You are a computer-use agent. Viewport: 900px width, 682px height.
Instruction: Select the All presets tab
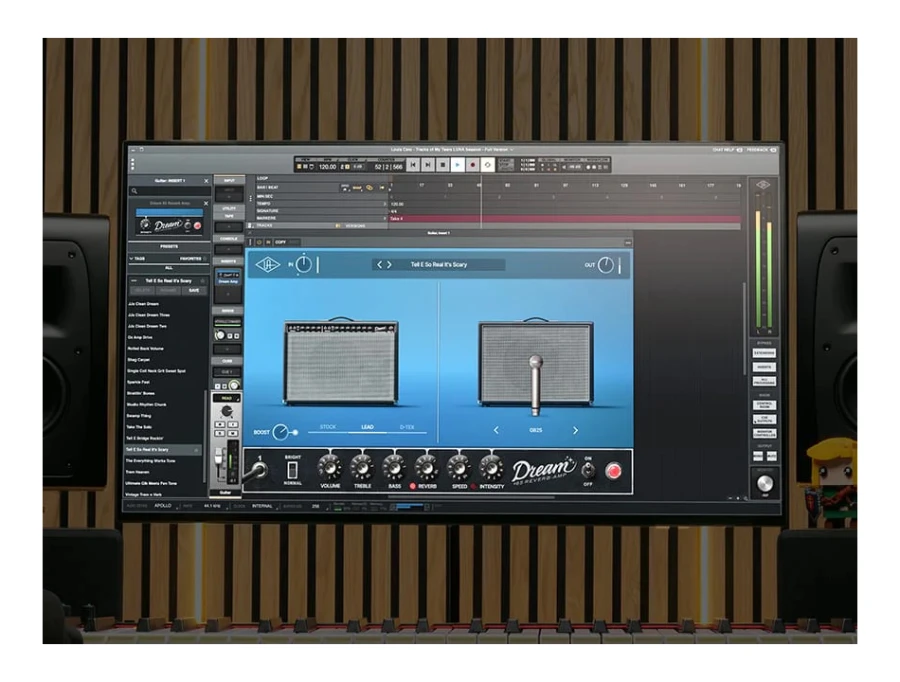[169, 268]
